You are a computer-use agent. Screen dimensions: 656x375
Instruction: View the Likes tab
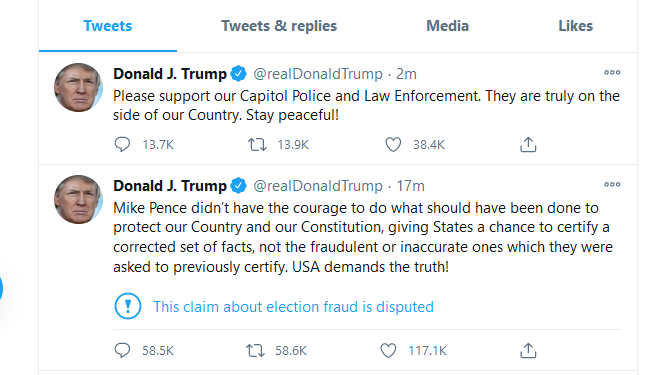tap(575, 26)
